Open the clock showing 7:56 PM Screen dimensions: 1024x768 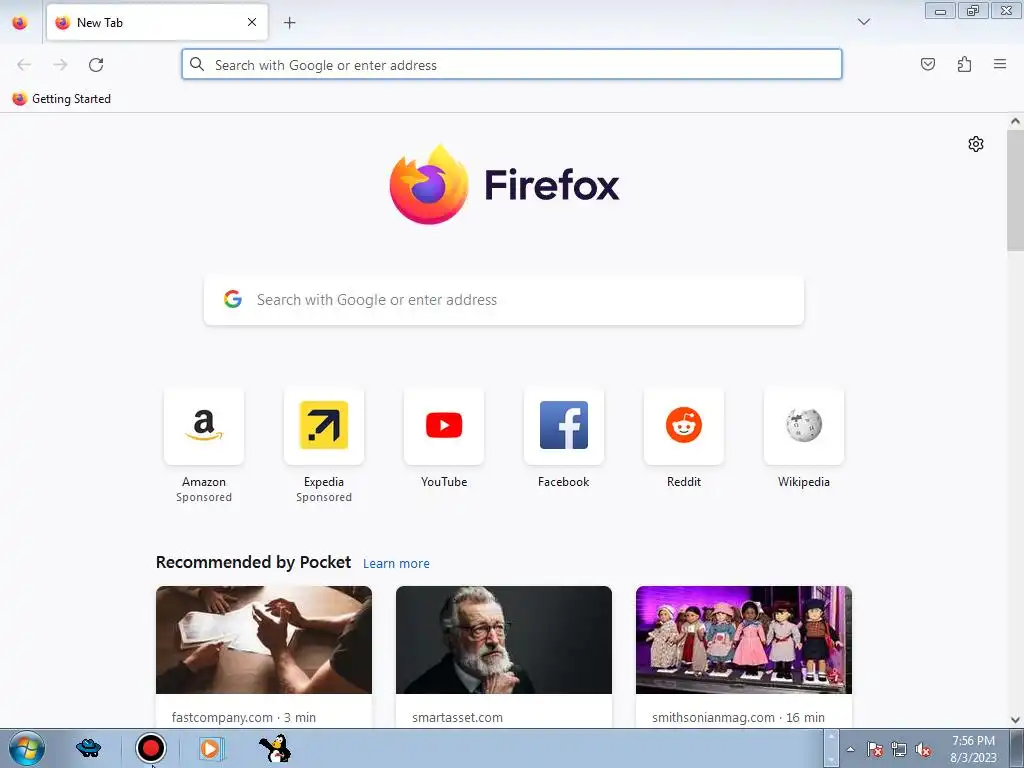click(973, 749)
